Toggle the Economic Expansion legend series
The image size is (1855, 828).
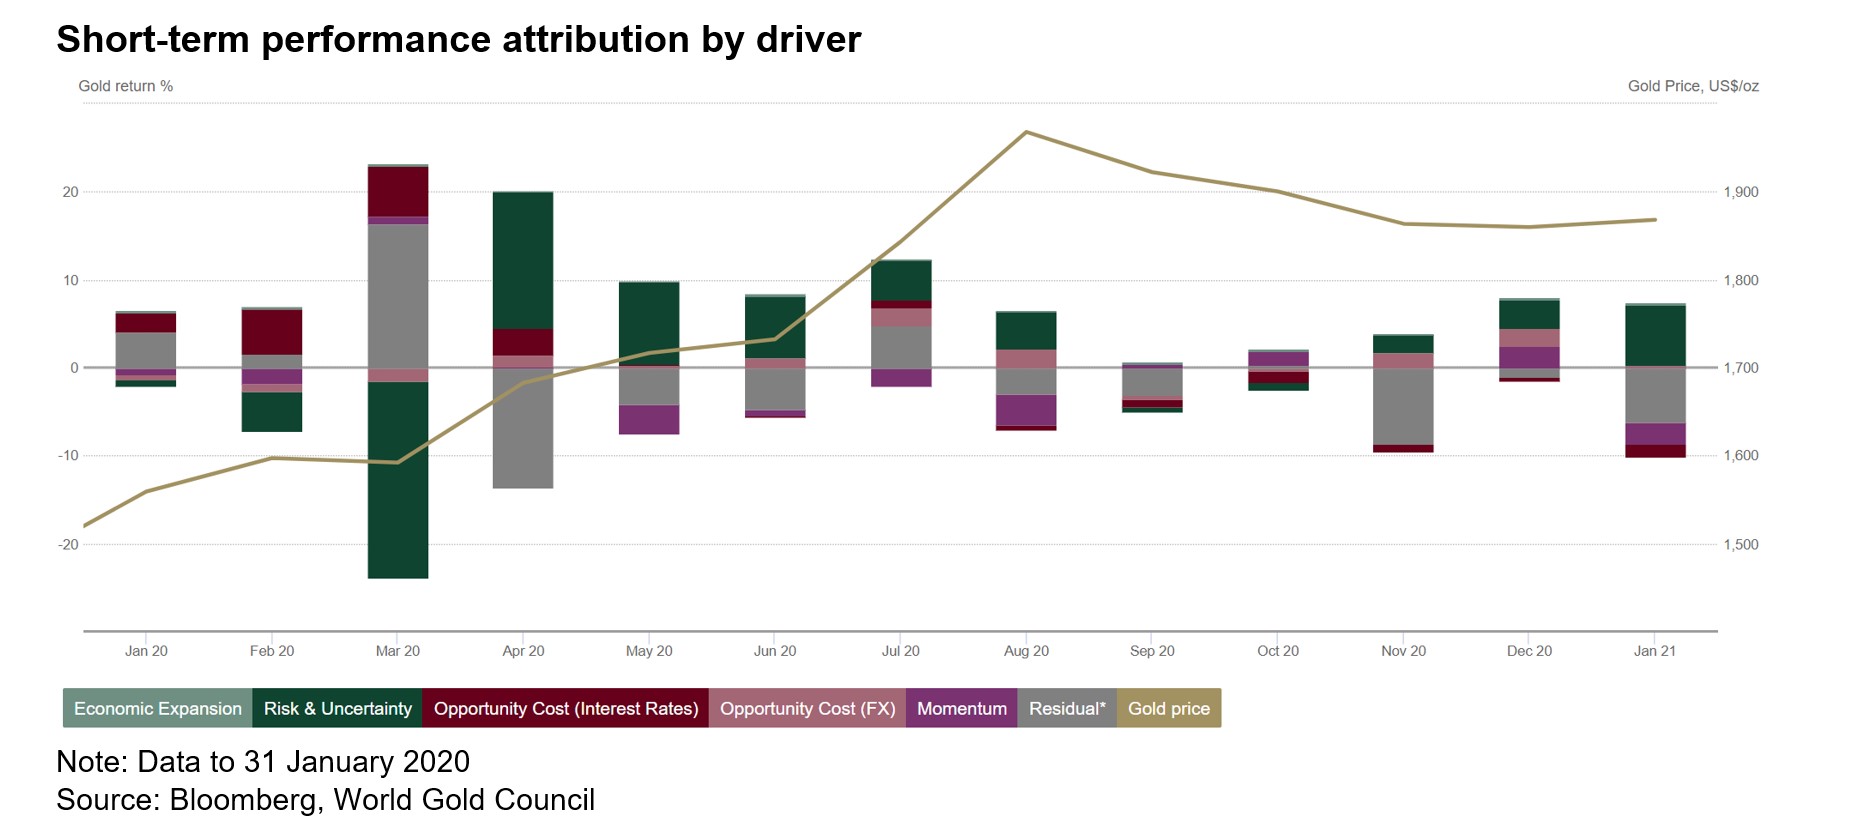[x=157, y=708]
